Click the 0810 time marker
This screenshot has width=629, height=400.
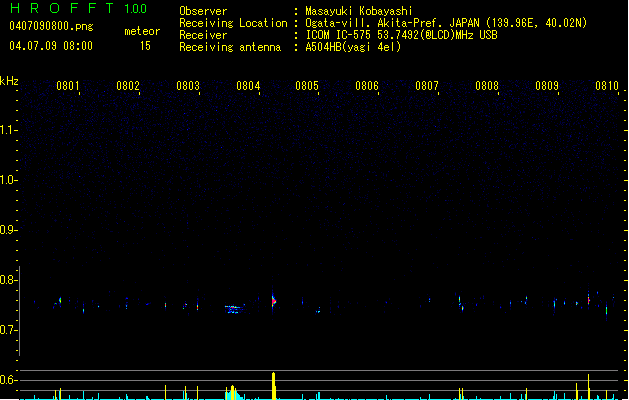(x=607, y=86)
